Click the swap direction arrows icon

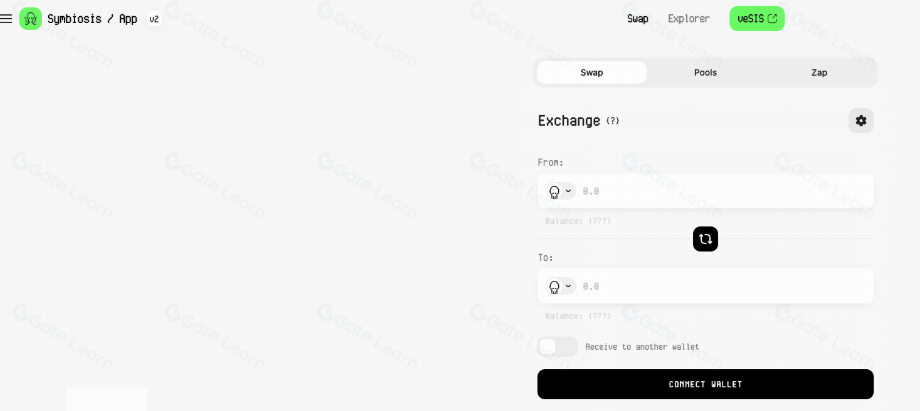tap(705, 238)
